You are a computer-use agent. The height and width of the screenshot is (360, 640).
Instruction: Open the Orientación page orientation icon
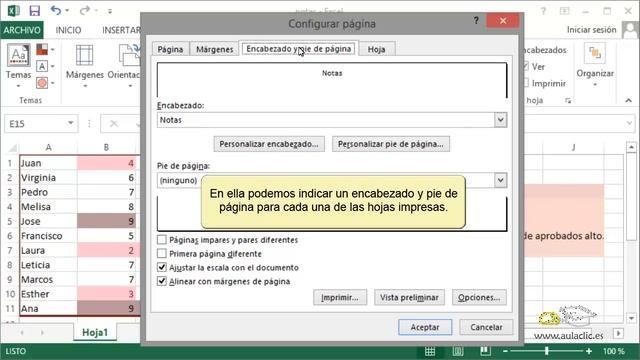(x=129, y=56)
